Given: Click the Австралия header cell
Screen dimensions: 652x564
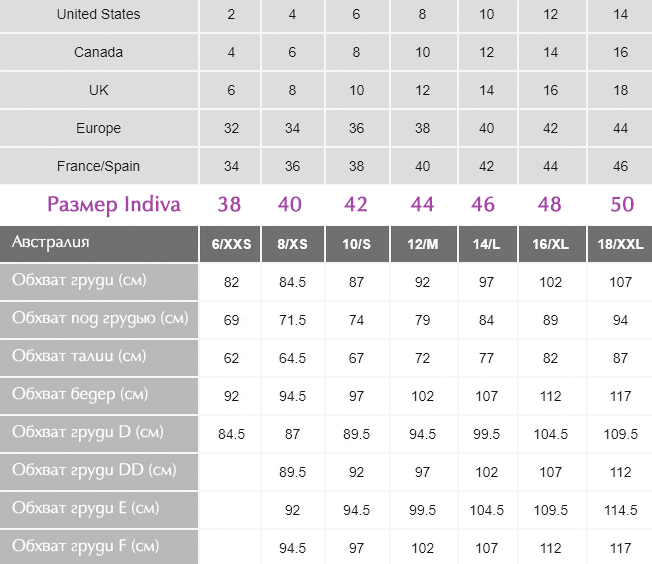Looking at the screenshot, I should coord(99,244).
